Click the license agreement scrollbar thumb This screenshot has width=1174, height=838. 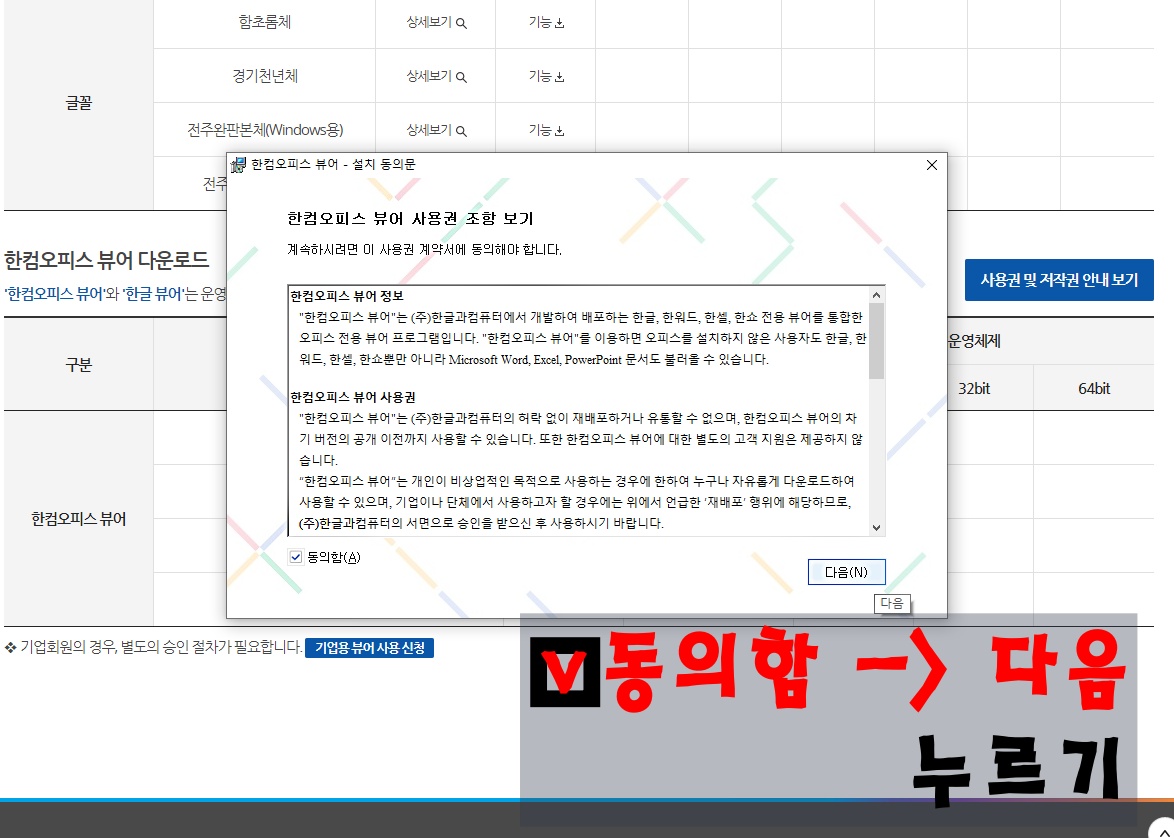coord(877,341)
